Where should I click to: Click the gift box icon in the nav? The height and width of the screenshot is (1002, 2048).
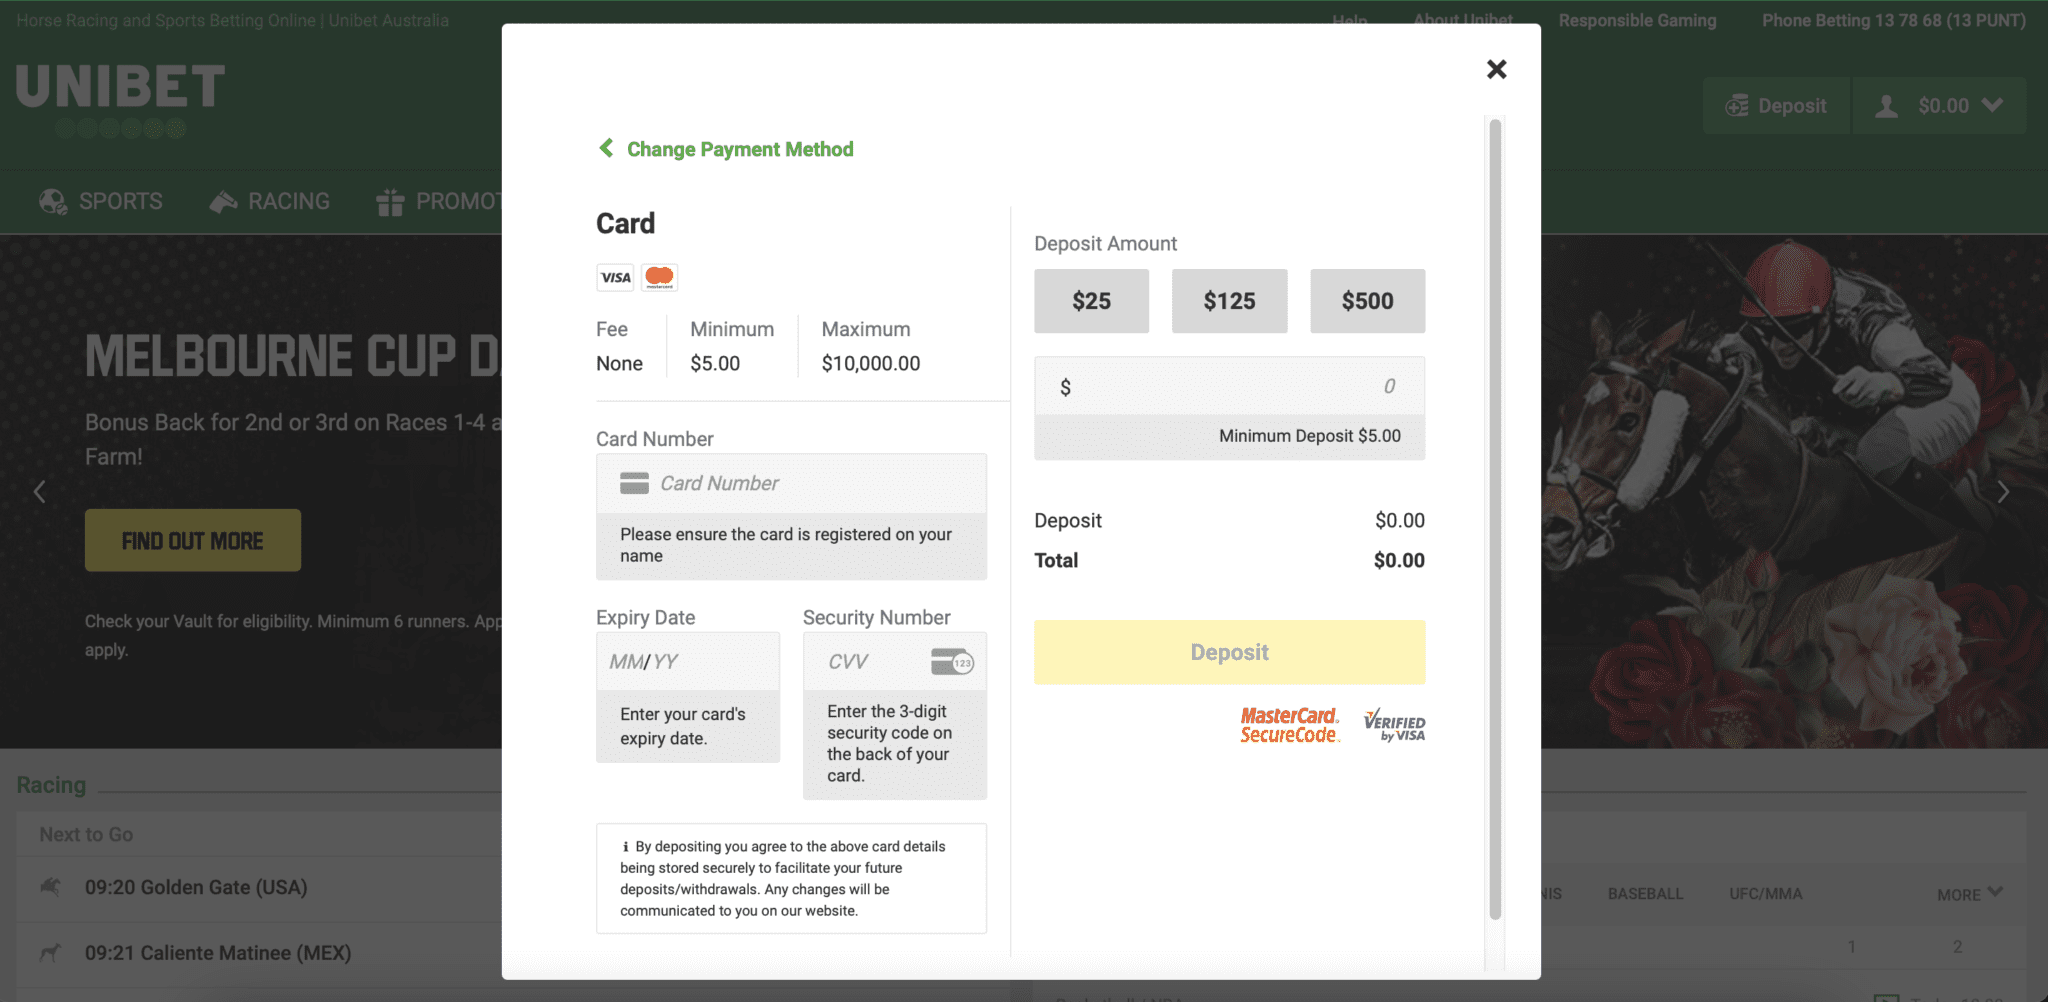coord(390,202)
